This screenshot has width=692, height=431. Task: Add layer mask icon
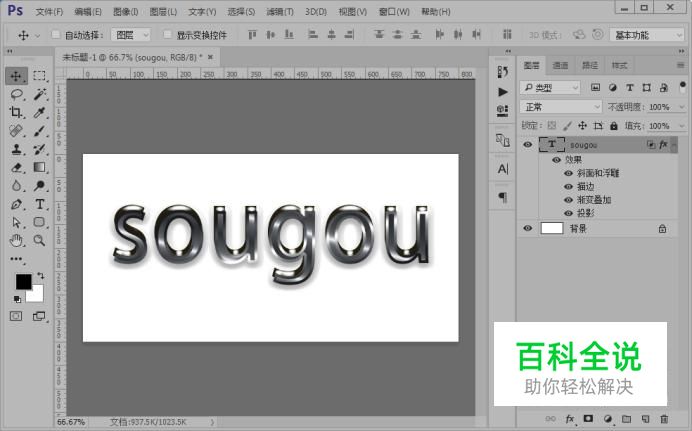588,418
